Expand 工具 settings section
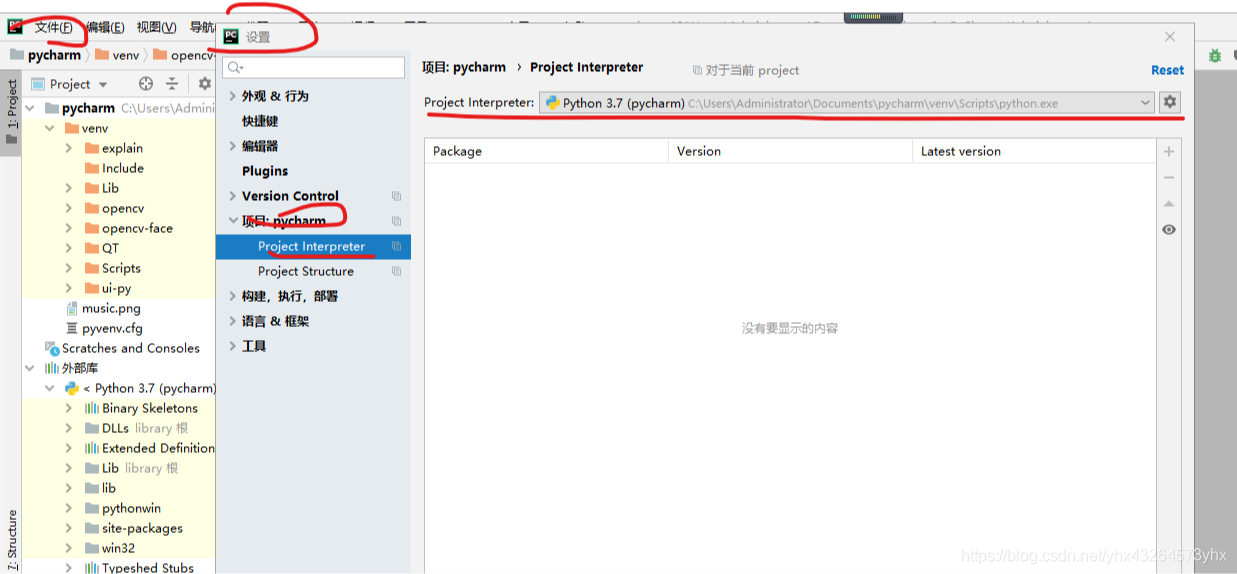This screenshot has height=574, width=1237. [233, 346]
